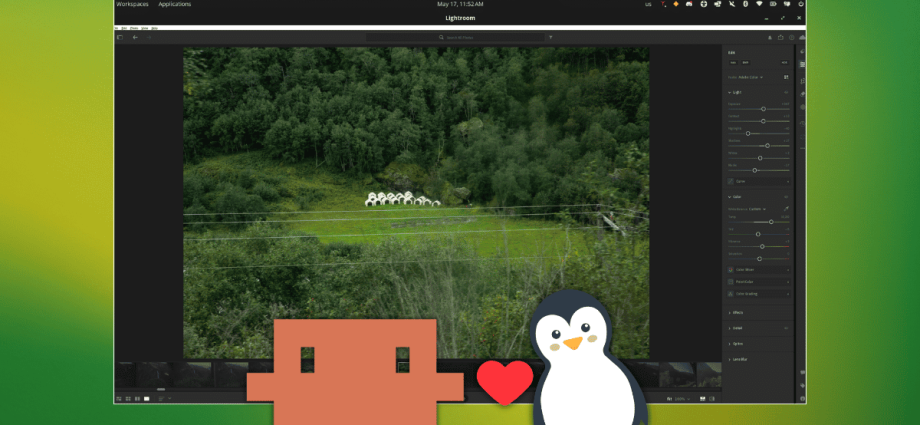Open Workspaces in the top panel
Image resolution: width=920 pixels, height=425 pixels.
point(132,4)
